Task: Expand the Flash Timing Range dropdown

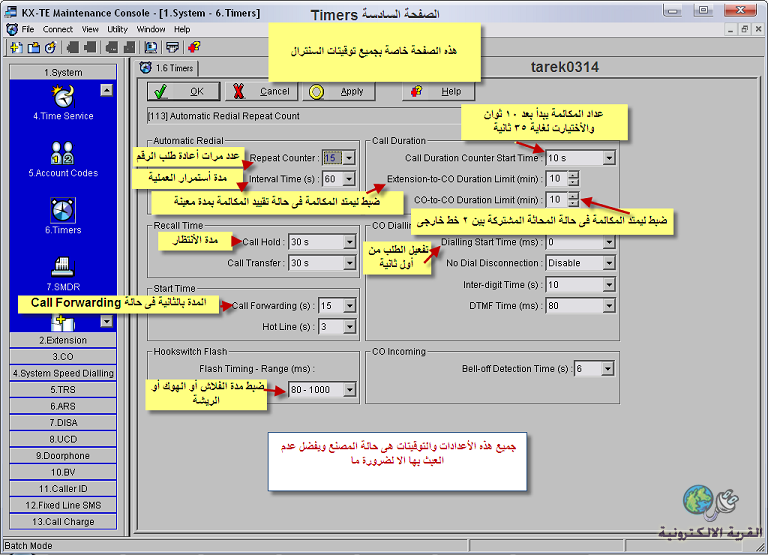Action: coord(349,390)
